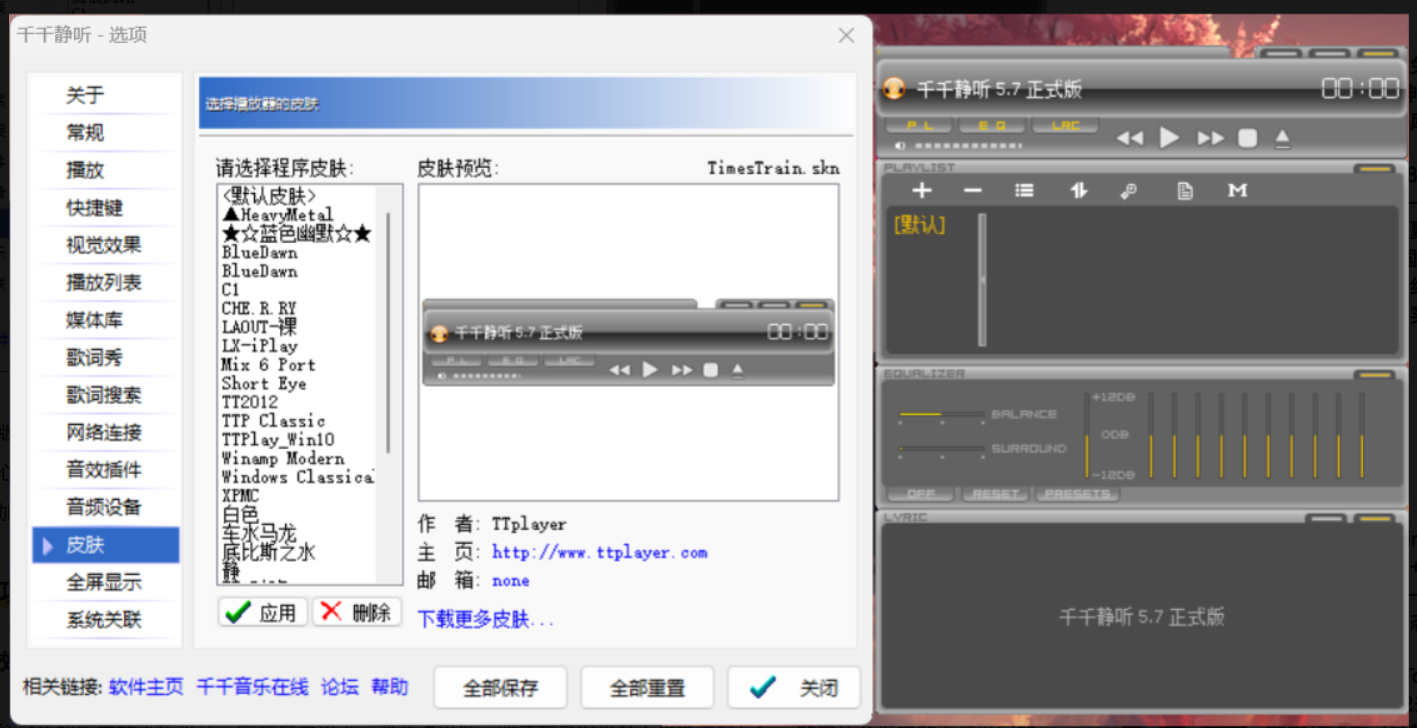Click the 删除 delete skin button

[x=357, y=612]
